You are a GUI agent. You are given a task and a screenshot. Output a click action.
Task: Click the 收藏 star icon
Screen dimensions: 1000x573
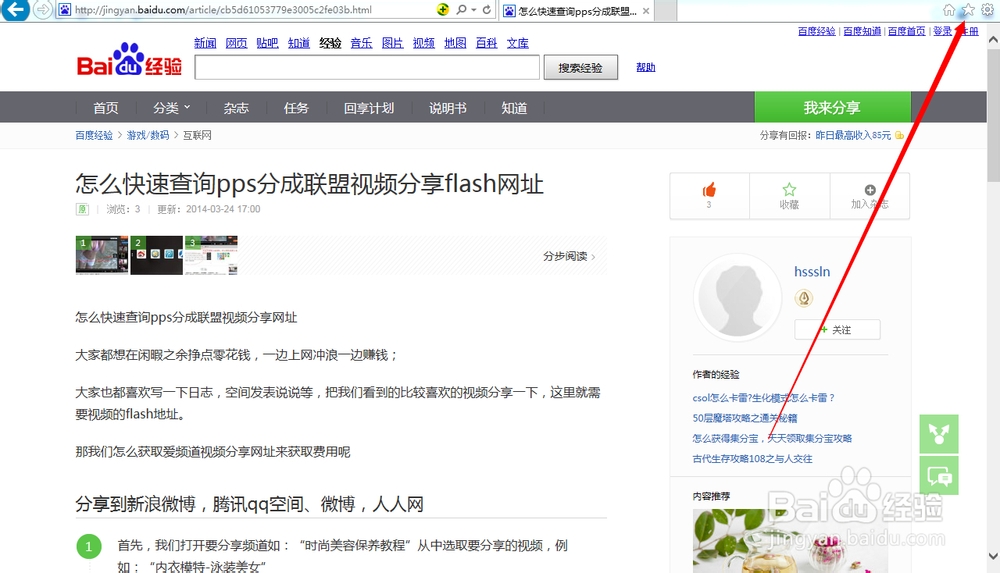click(x=789, y=190)
